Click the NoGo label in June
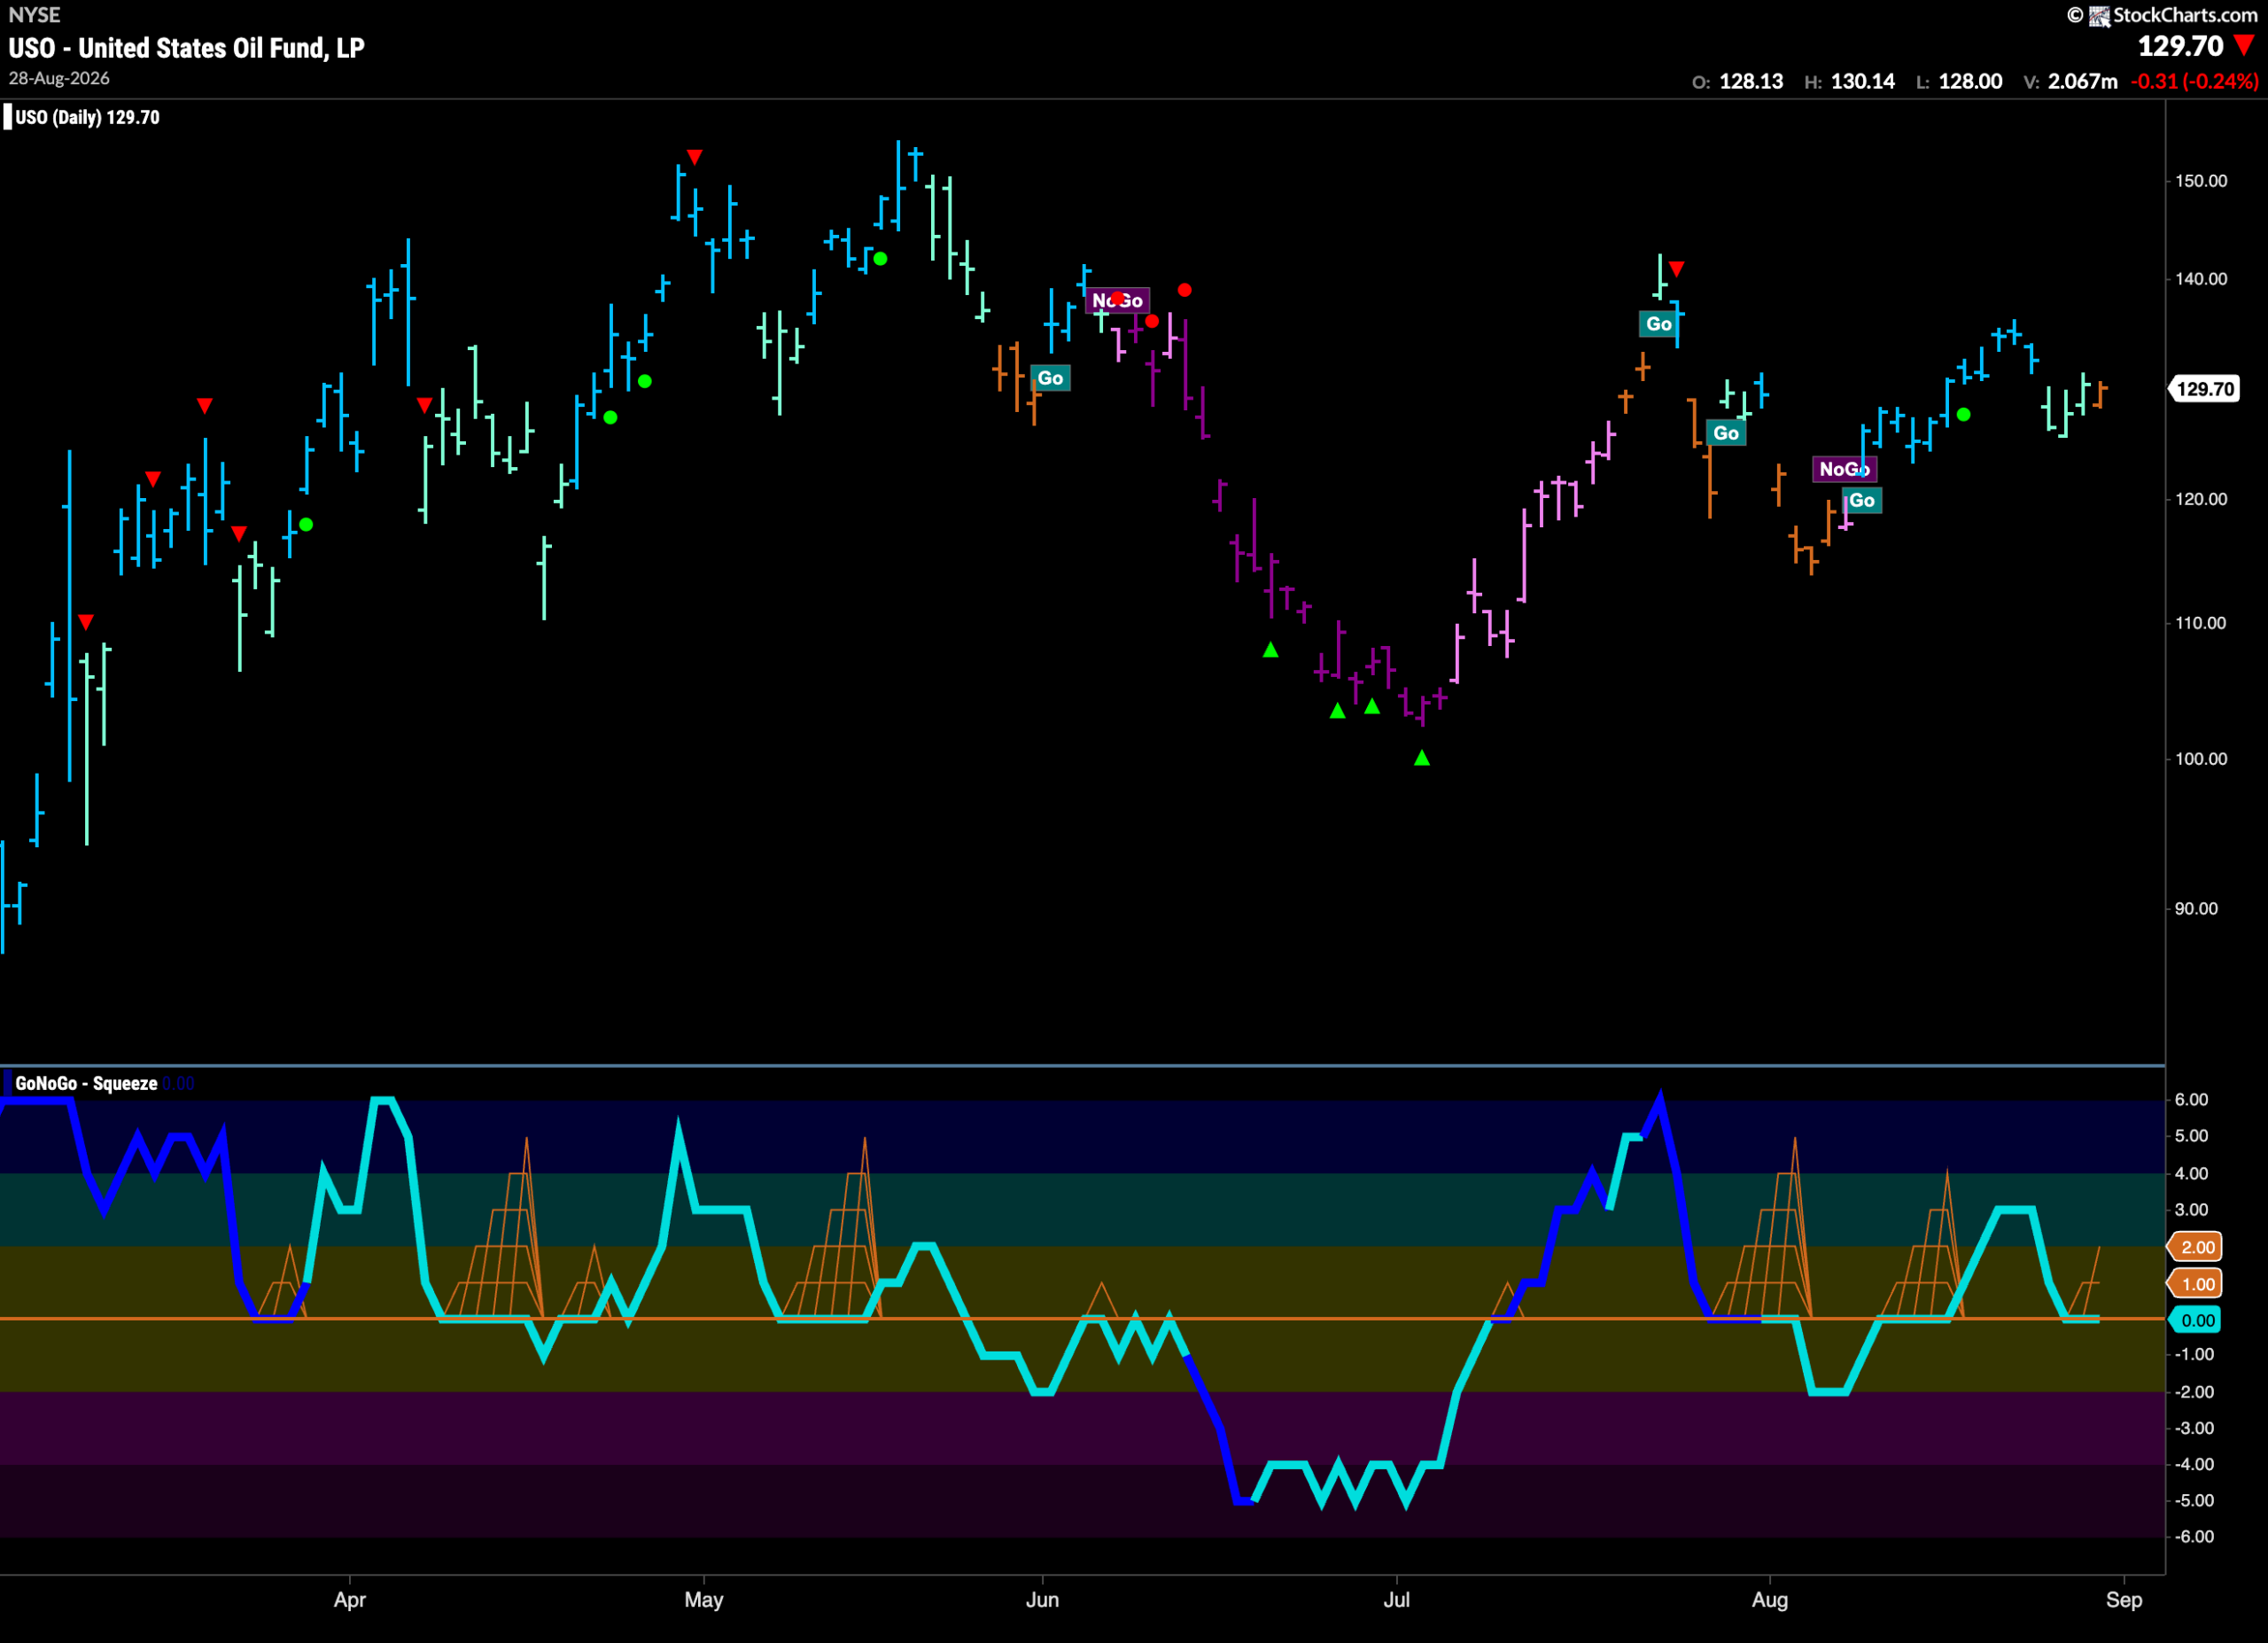The width and height of the screenshot is (2268, 1643). [x=1117, y=301]
